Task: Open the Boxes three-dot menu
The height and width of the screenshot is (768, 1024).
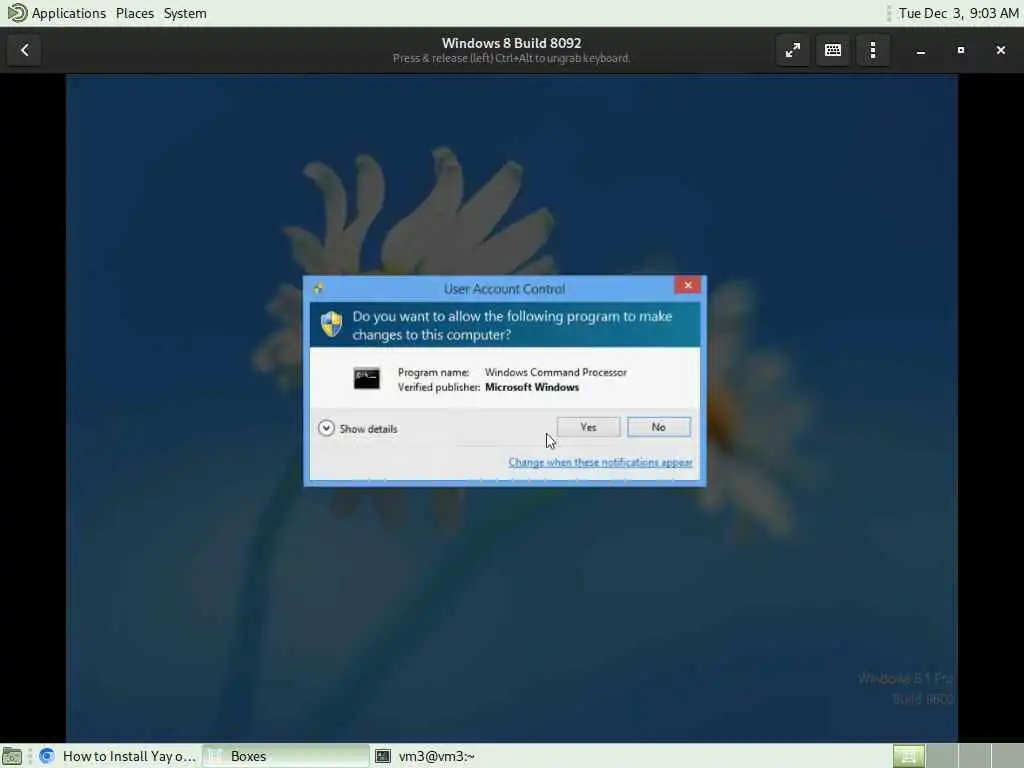Action: [873, 50]
